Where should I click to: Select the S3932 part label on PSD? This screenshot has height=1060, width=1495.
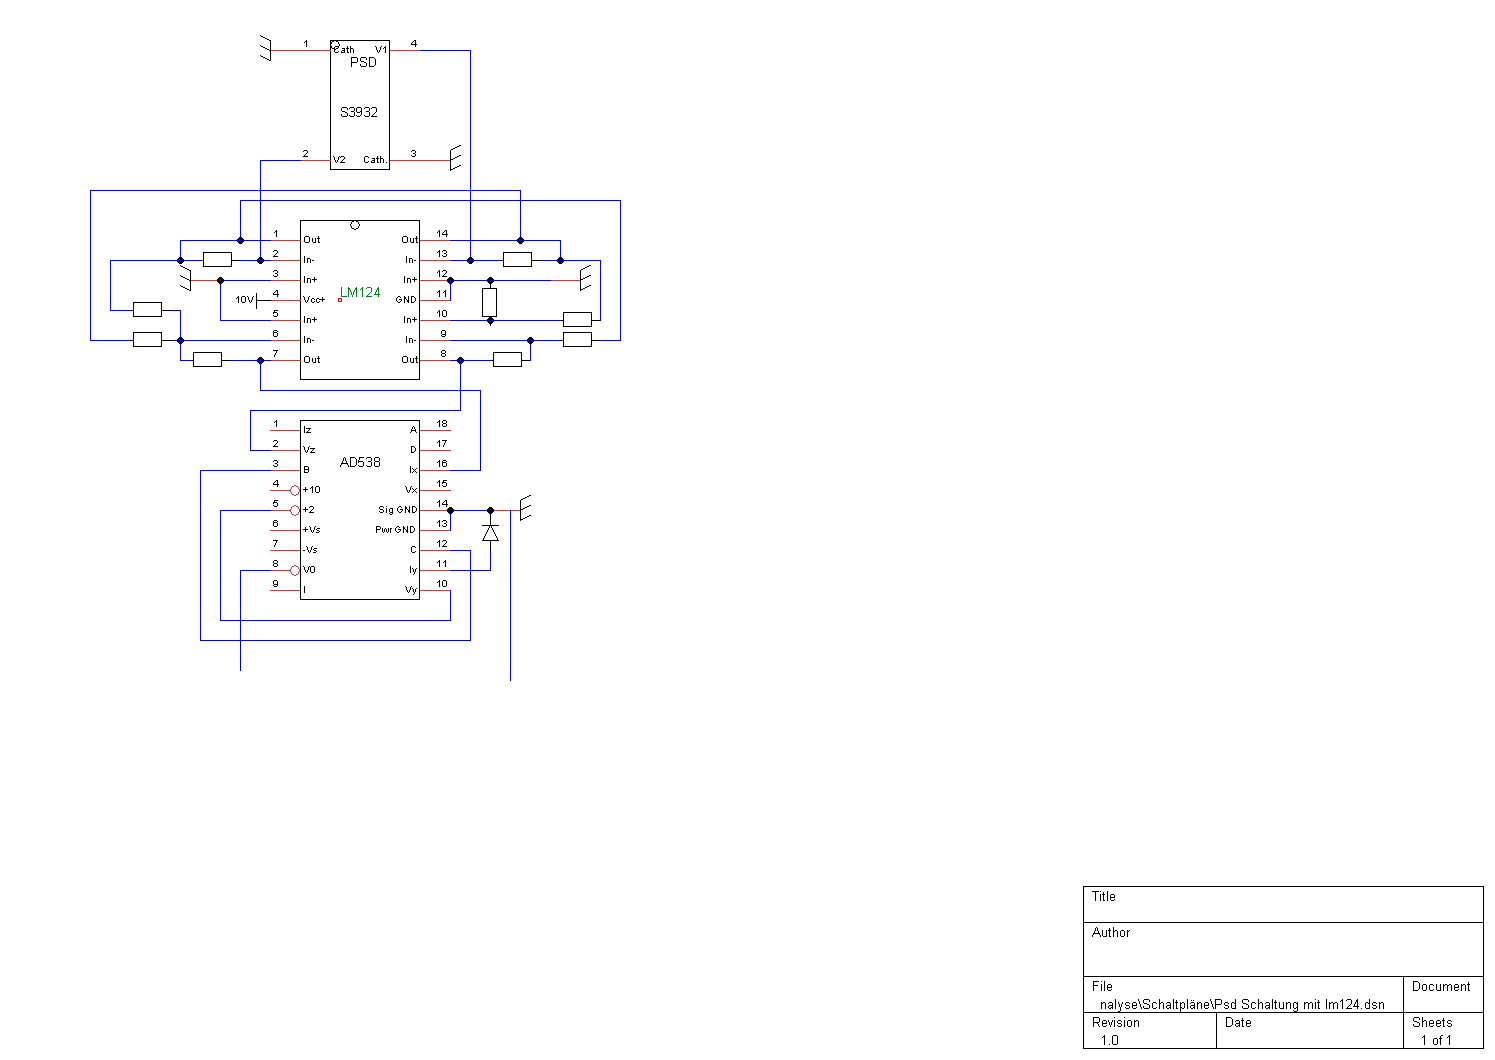point(359,112)
